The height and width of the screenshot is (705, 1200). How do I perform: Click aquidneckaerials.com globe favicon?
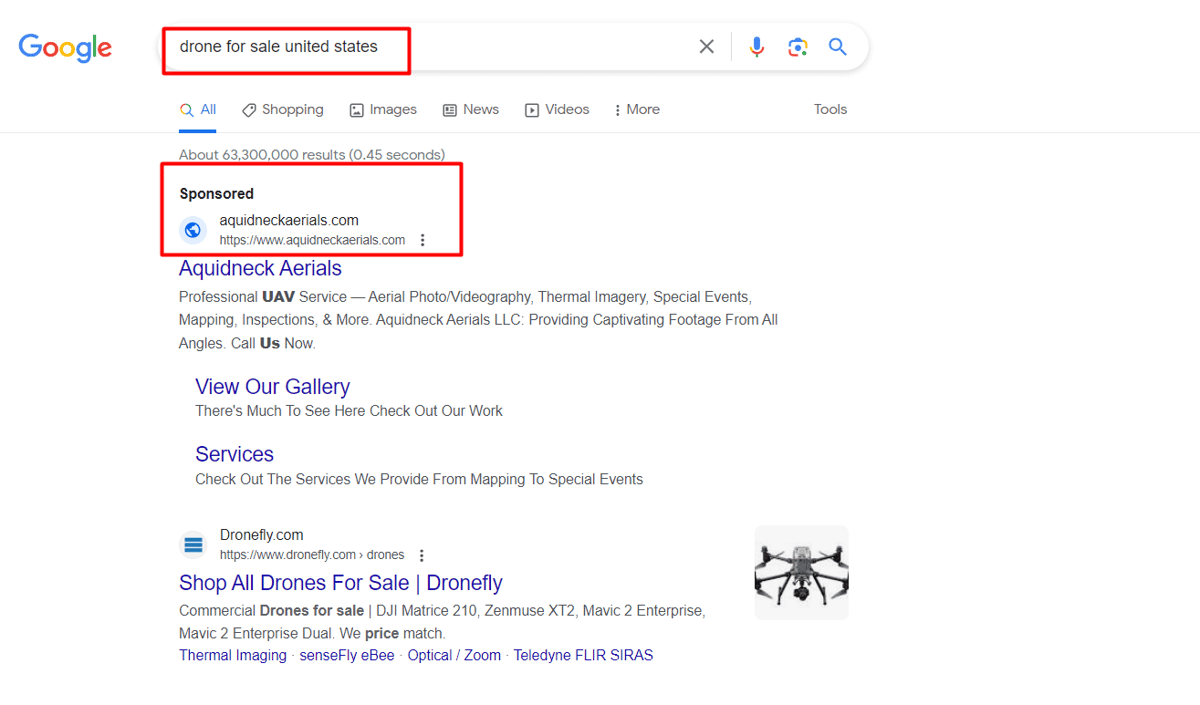click(x=193, y=230)
